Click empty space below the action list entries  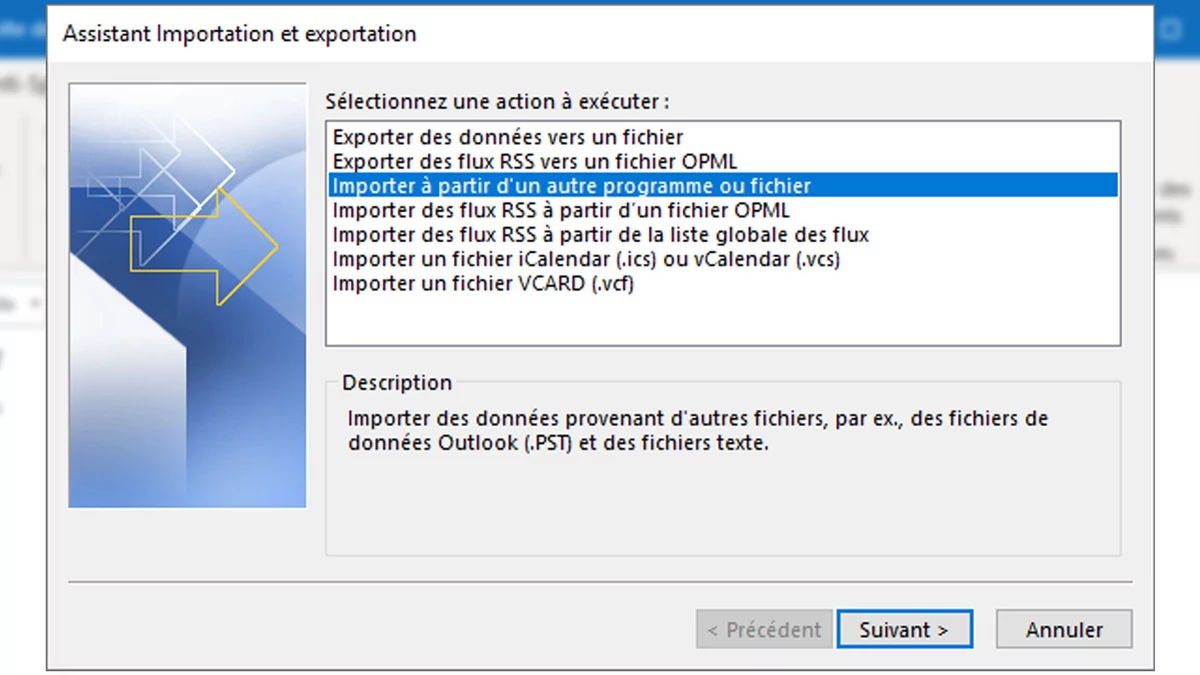tap(722, 320)
